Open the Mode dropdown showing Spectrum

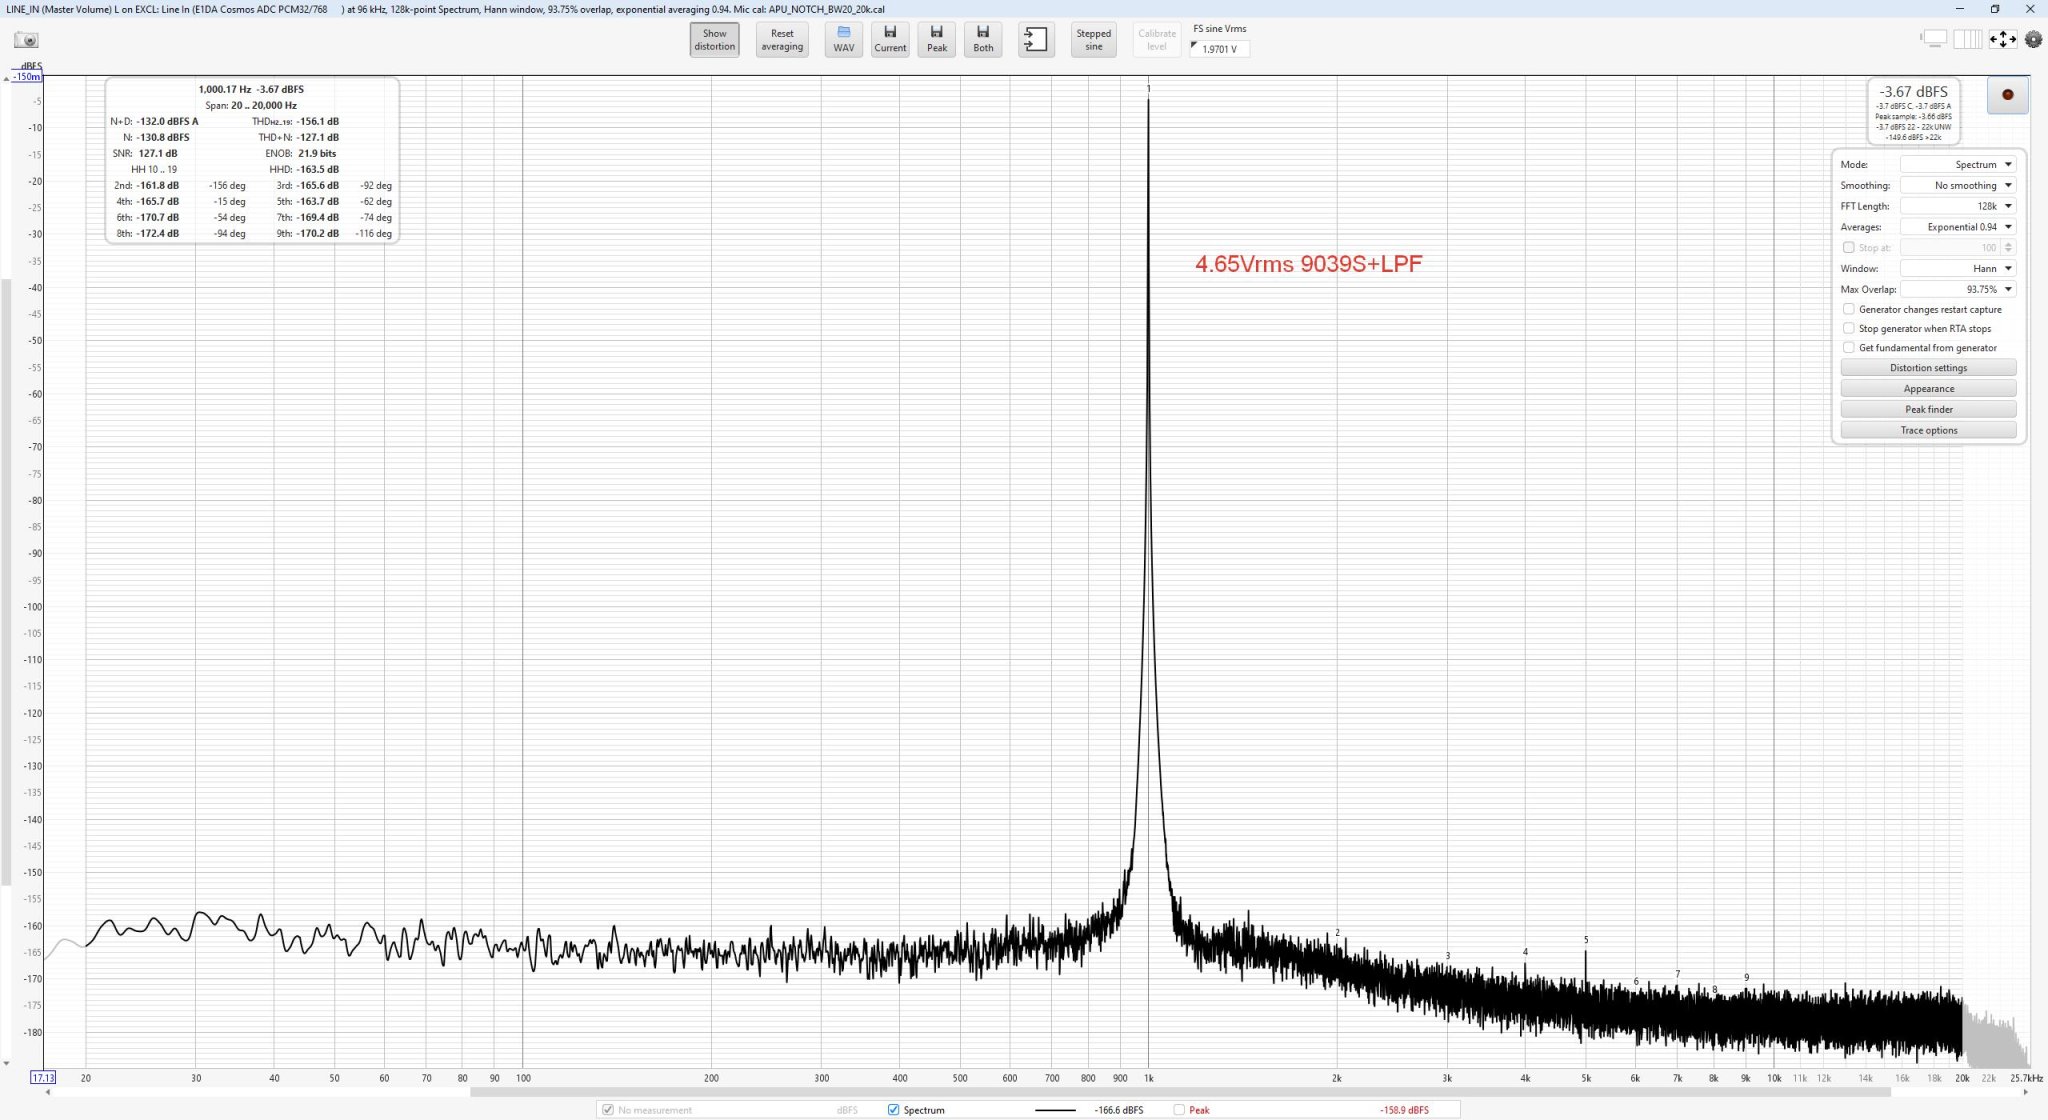coord(1958,165)
